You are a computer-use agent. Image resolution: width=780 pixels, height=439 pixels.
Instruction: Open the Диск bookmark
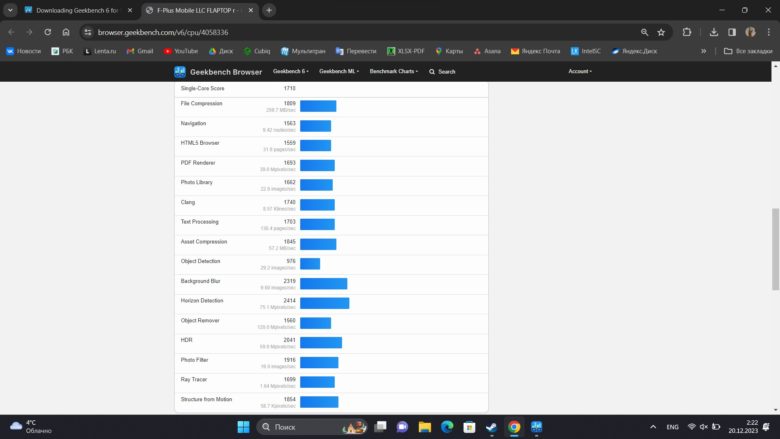pyautogui.click(x=220, y=51)
